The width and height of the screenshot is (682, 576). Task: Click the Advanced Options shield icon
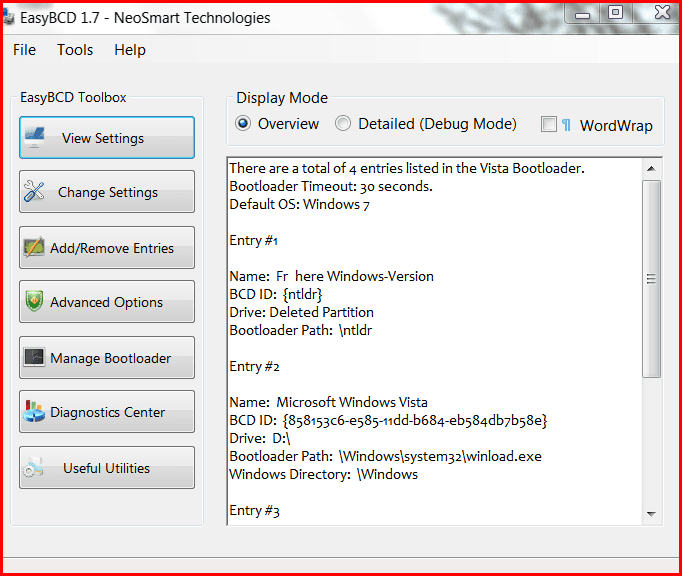click(x=34, y=301)
